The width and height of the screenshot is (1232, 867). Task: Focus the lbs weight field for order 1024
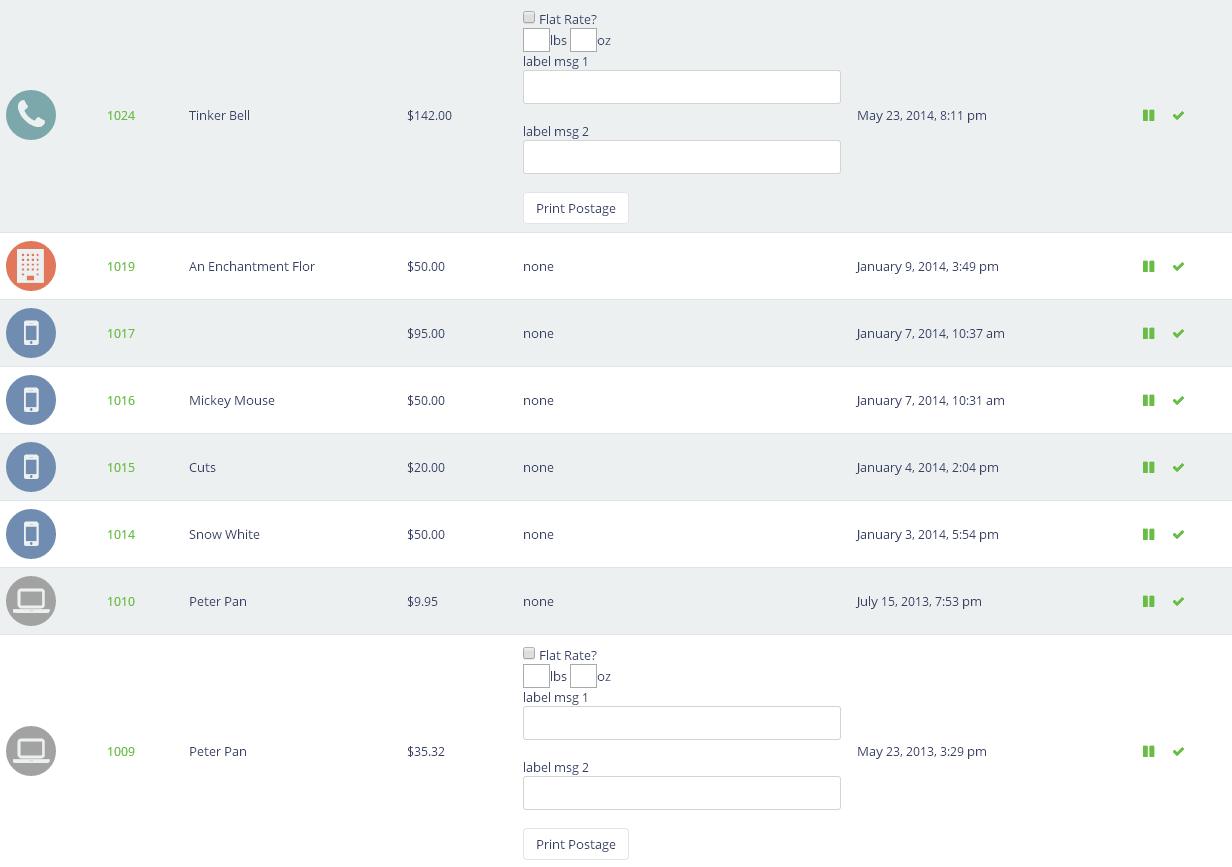coord(536,40)
